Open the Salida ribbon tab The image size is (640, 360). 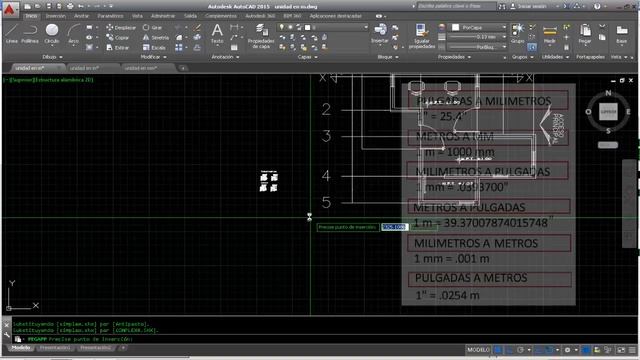pos(190,16)
